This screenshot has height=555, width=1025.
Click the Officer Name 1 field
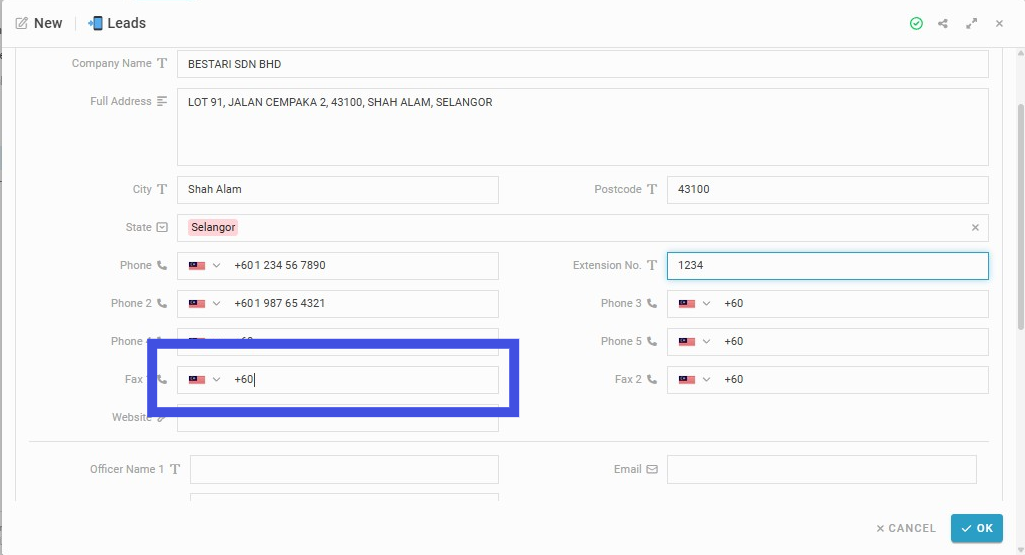click(x=344, y=469)
